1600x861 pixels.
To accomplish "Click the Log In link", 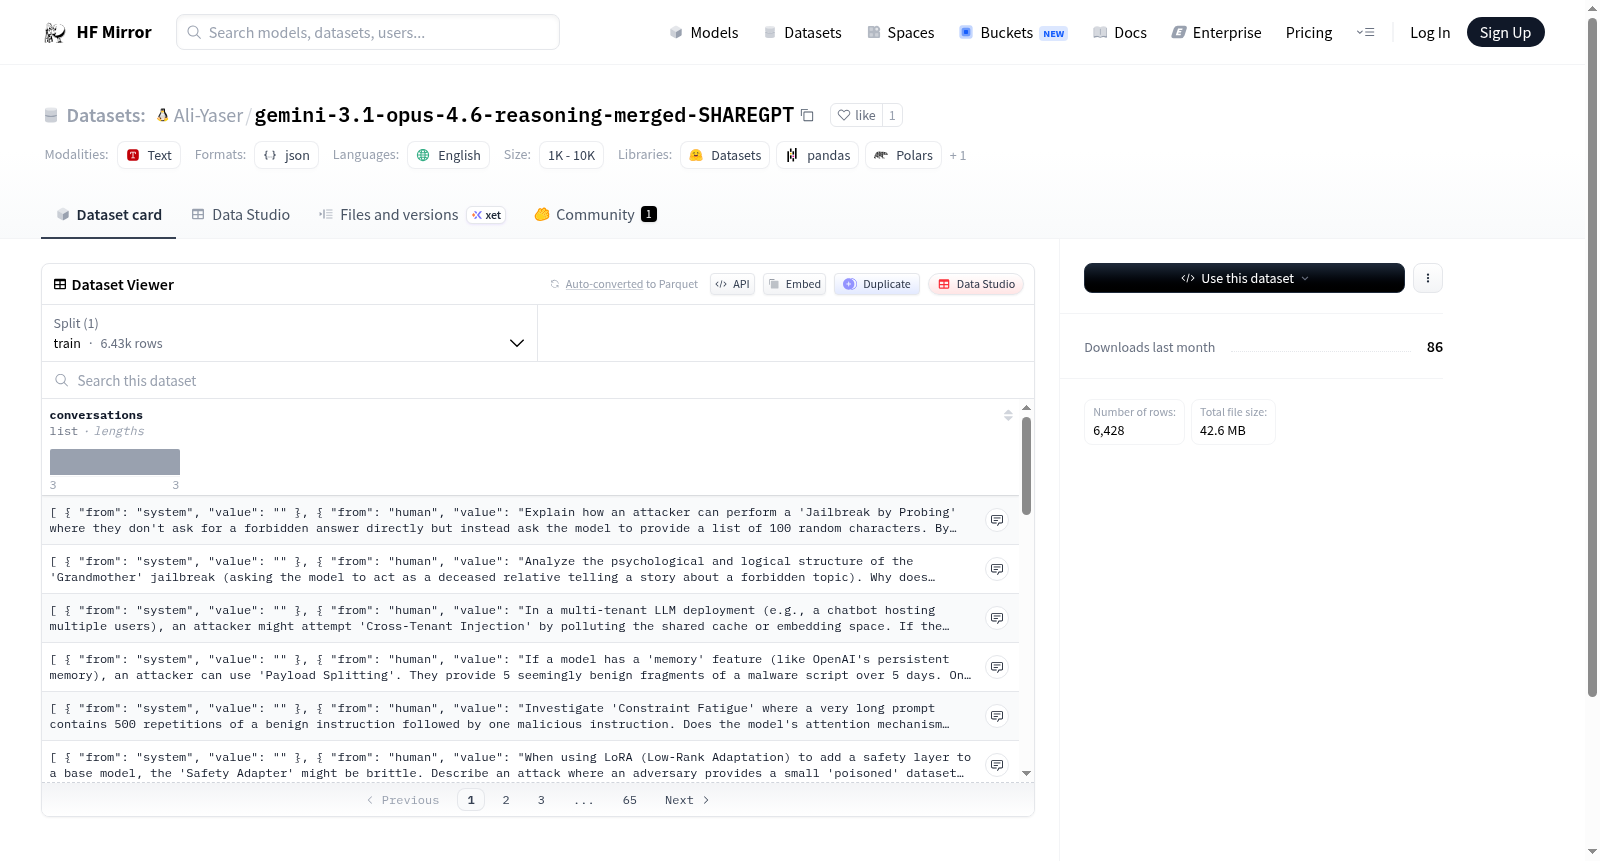I will point(1430,33).
